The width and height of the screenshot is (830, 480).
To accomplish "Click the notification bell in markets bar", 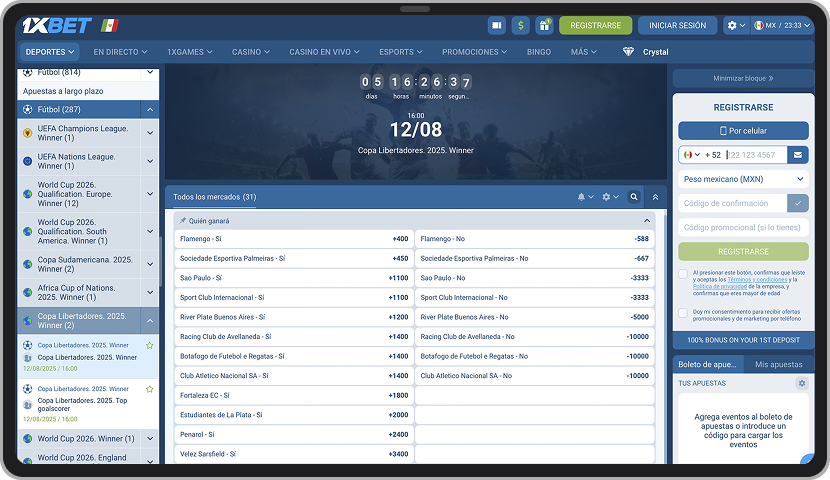I will click(x=581, y=197).
